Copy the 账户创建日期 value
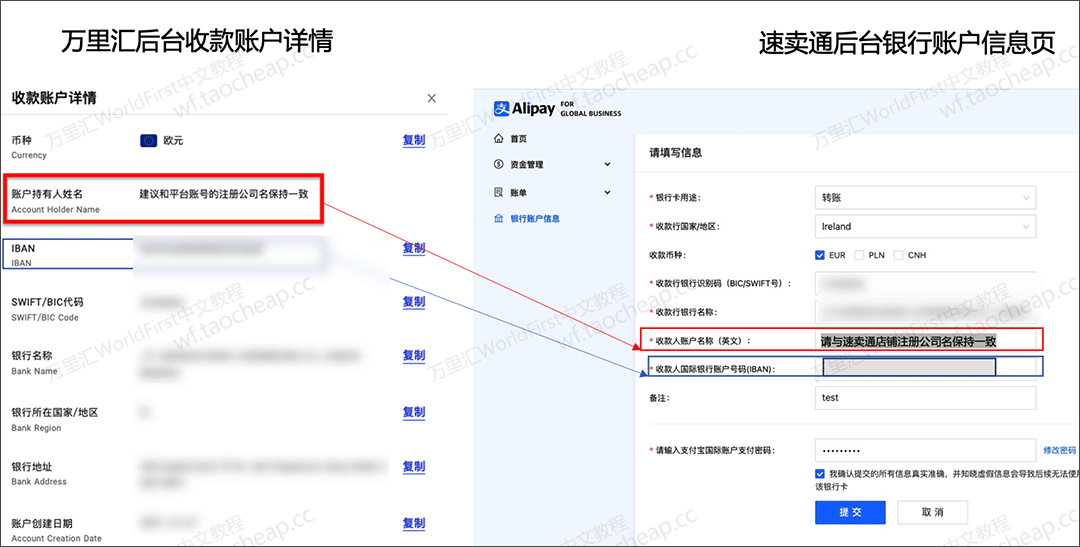 pos(414,524)
